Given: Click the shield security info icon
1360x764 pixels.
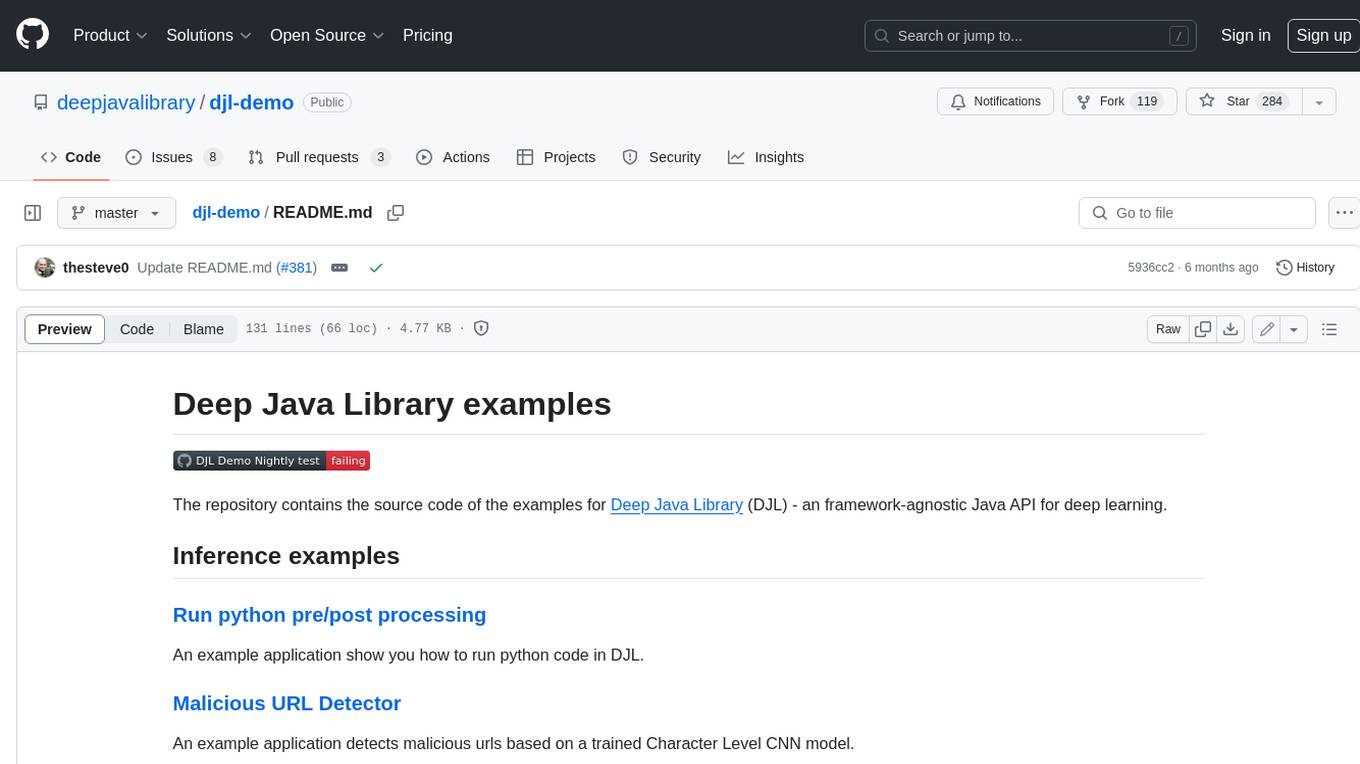Looking at the screenshot, I should pos(481,328).
